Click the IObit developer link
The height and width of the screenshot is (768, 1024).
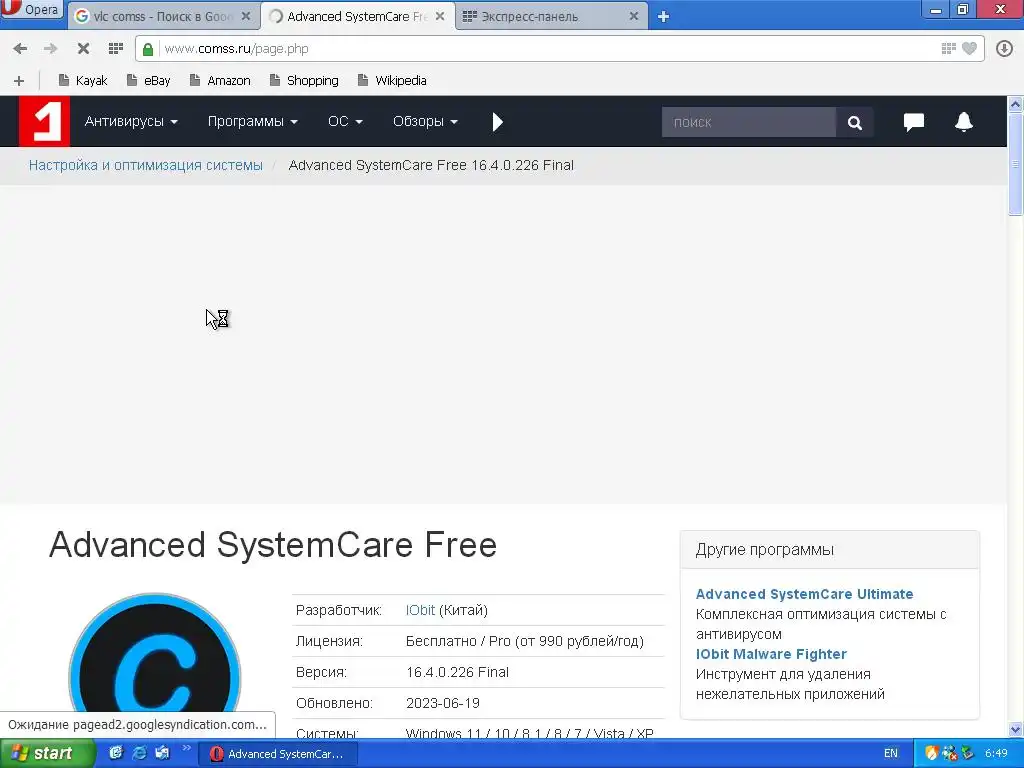tap(420, 610)
